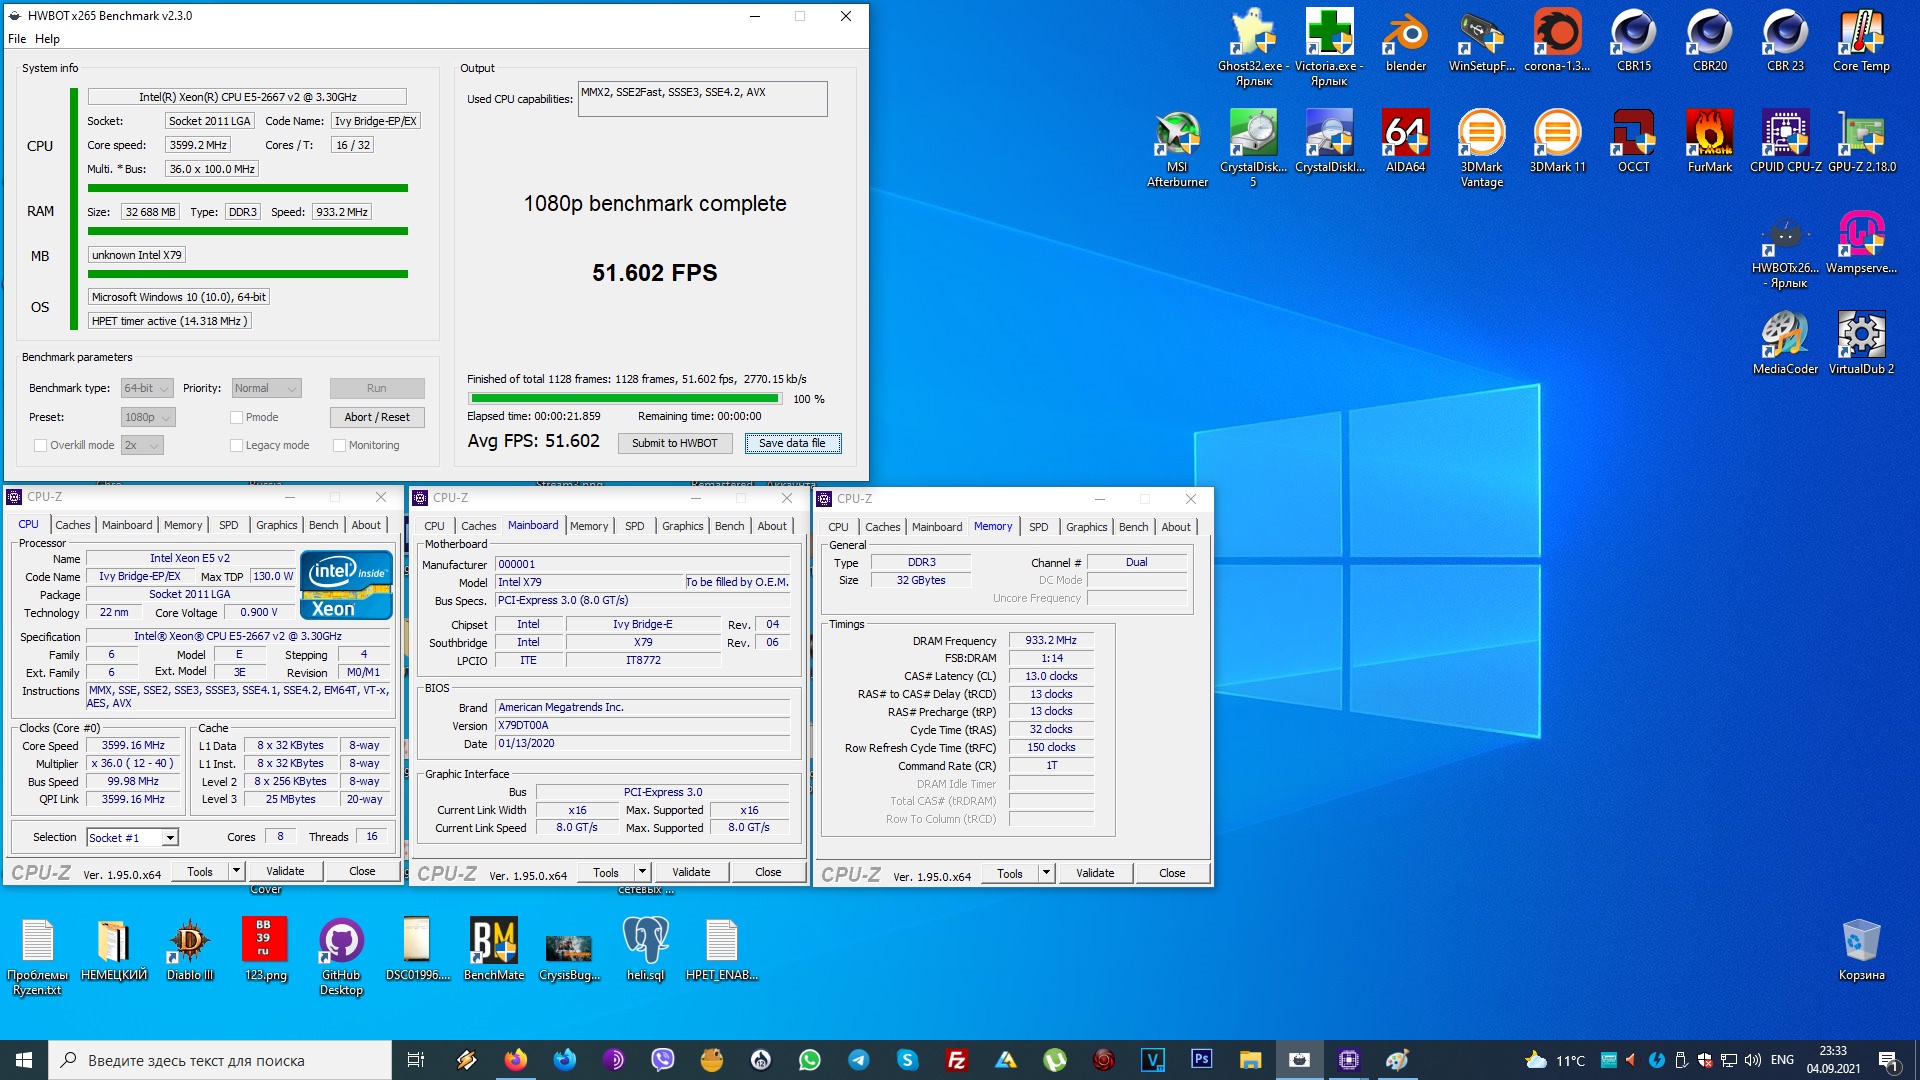The image size is (1920, 1080).
Task: Open HPET_ENAB file on desktop
Action: point(721,950)
